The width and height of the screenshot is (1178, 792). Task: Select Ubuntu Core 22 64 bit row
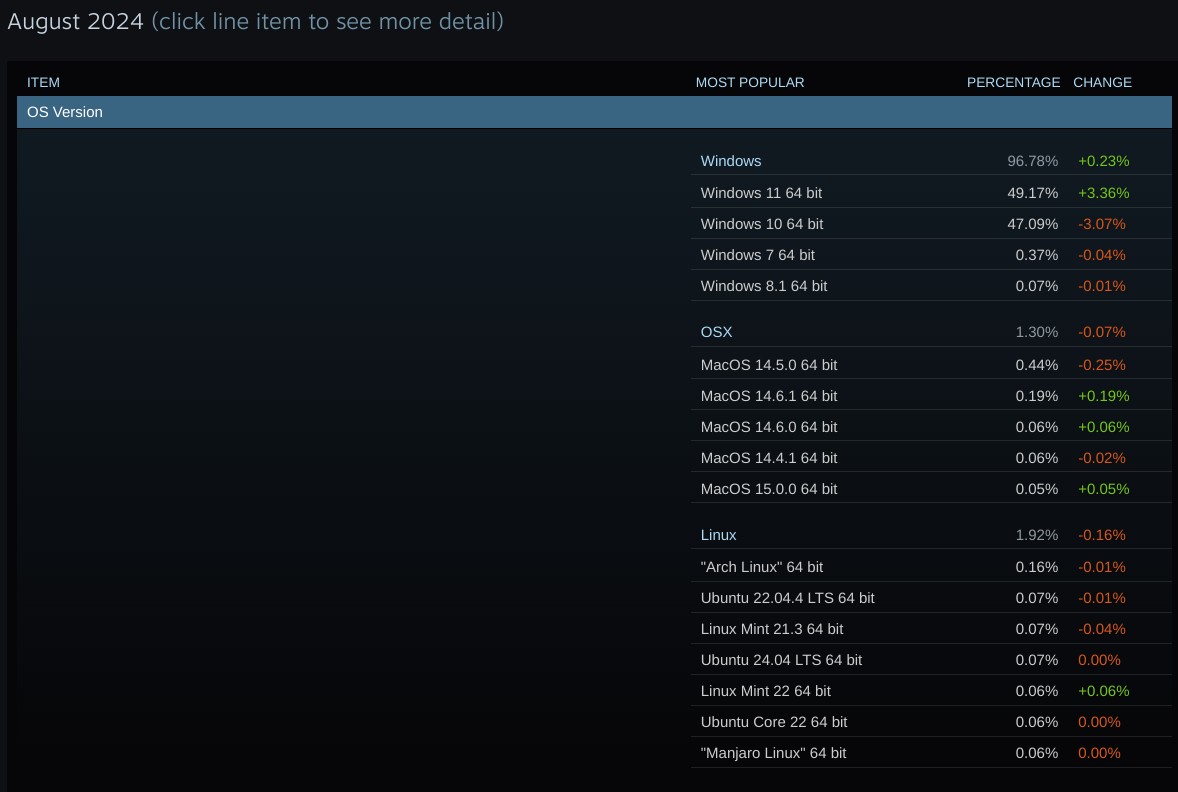[x=931, y=721]
